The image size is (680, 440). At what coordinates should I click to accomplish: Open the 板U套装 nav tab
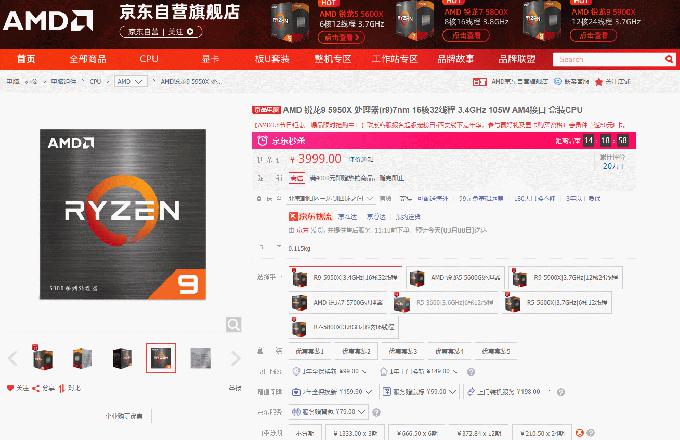click(272, 59)
